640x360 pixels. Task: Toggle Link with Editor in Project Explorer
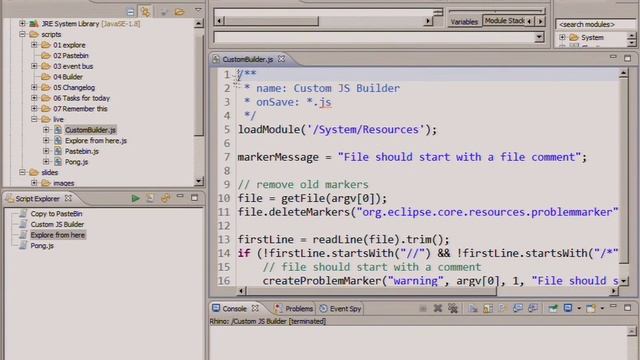coord(145,12)
